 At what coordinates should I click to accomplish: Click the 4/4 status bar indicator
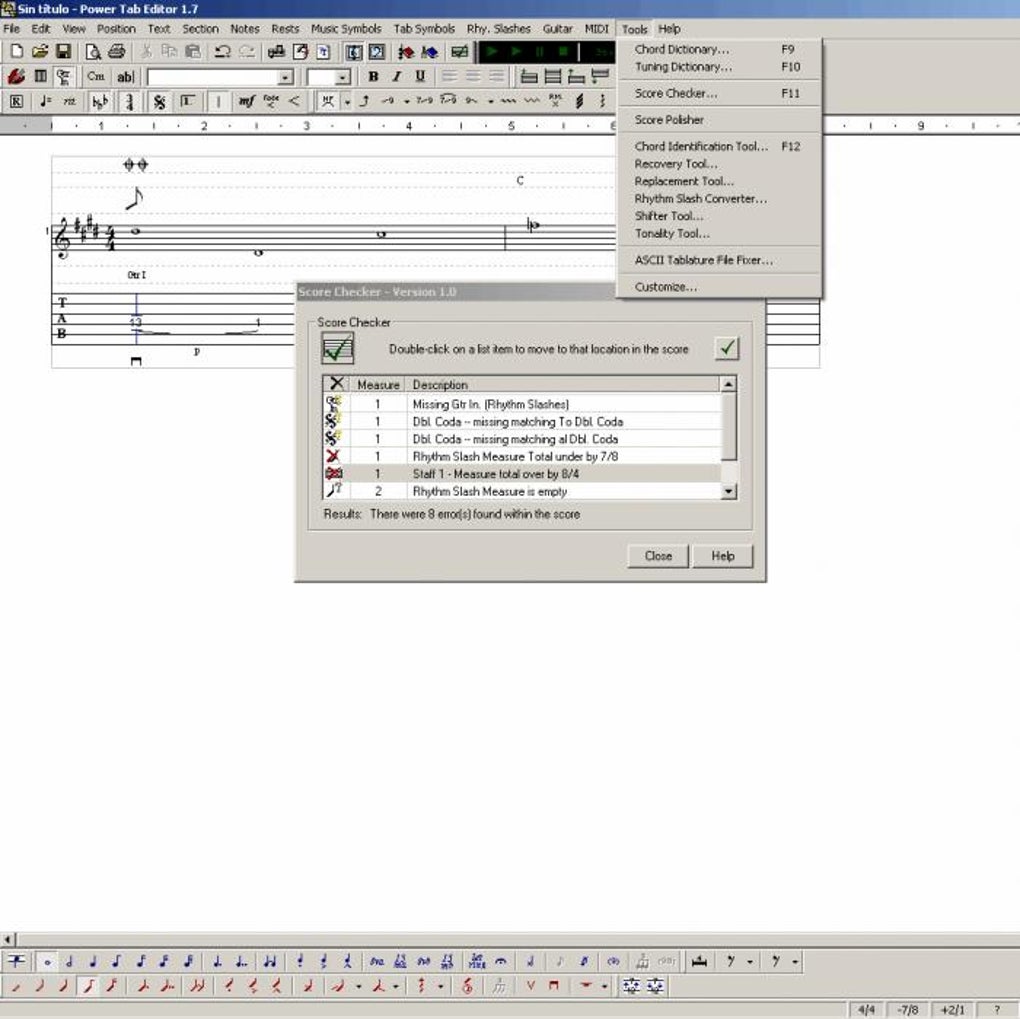click(866, 1010)
